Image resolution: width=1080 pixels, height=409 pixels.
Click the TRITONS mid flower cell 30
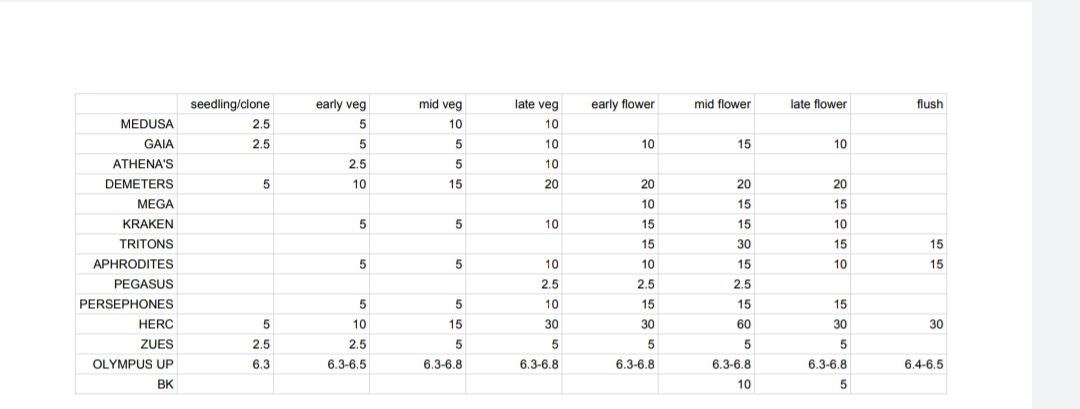coord(706,244)
